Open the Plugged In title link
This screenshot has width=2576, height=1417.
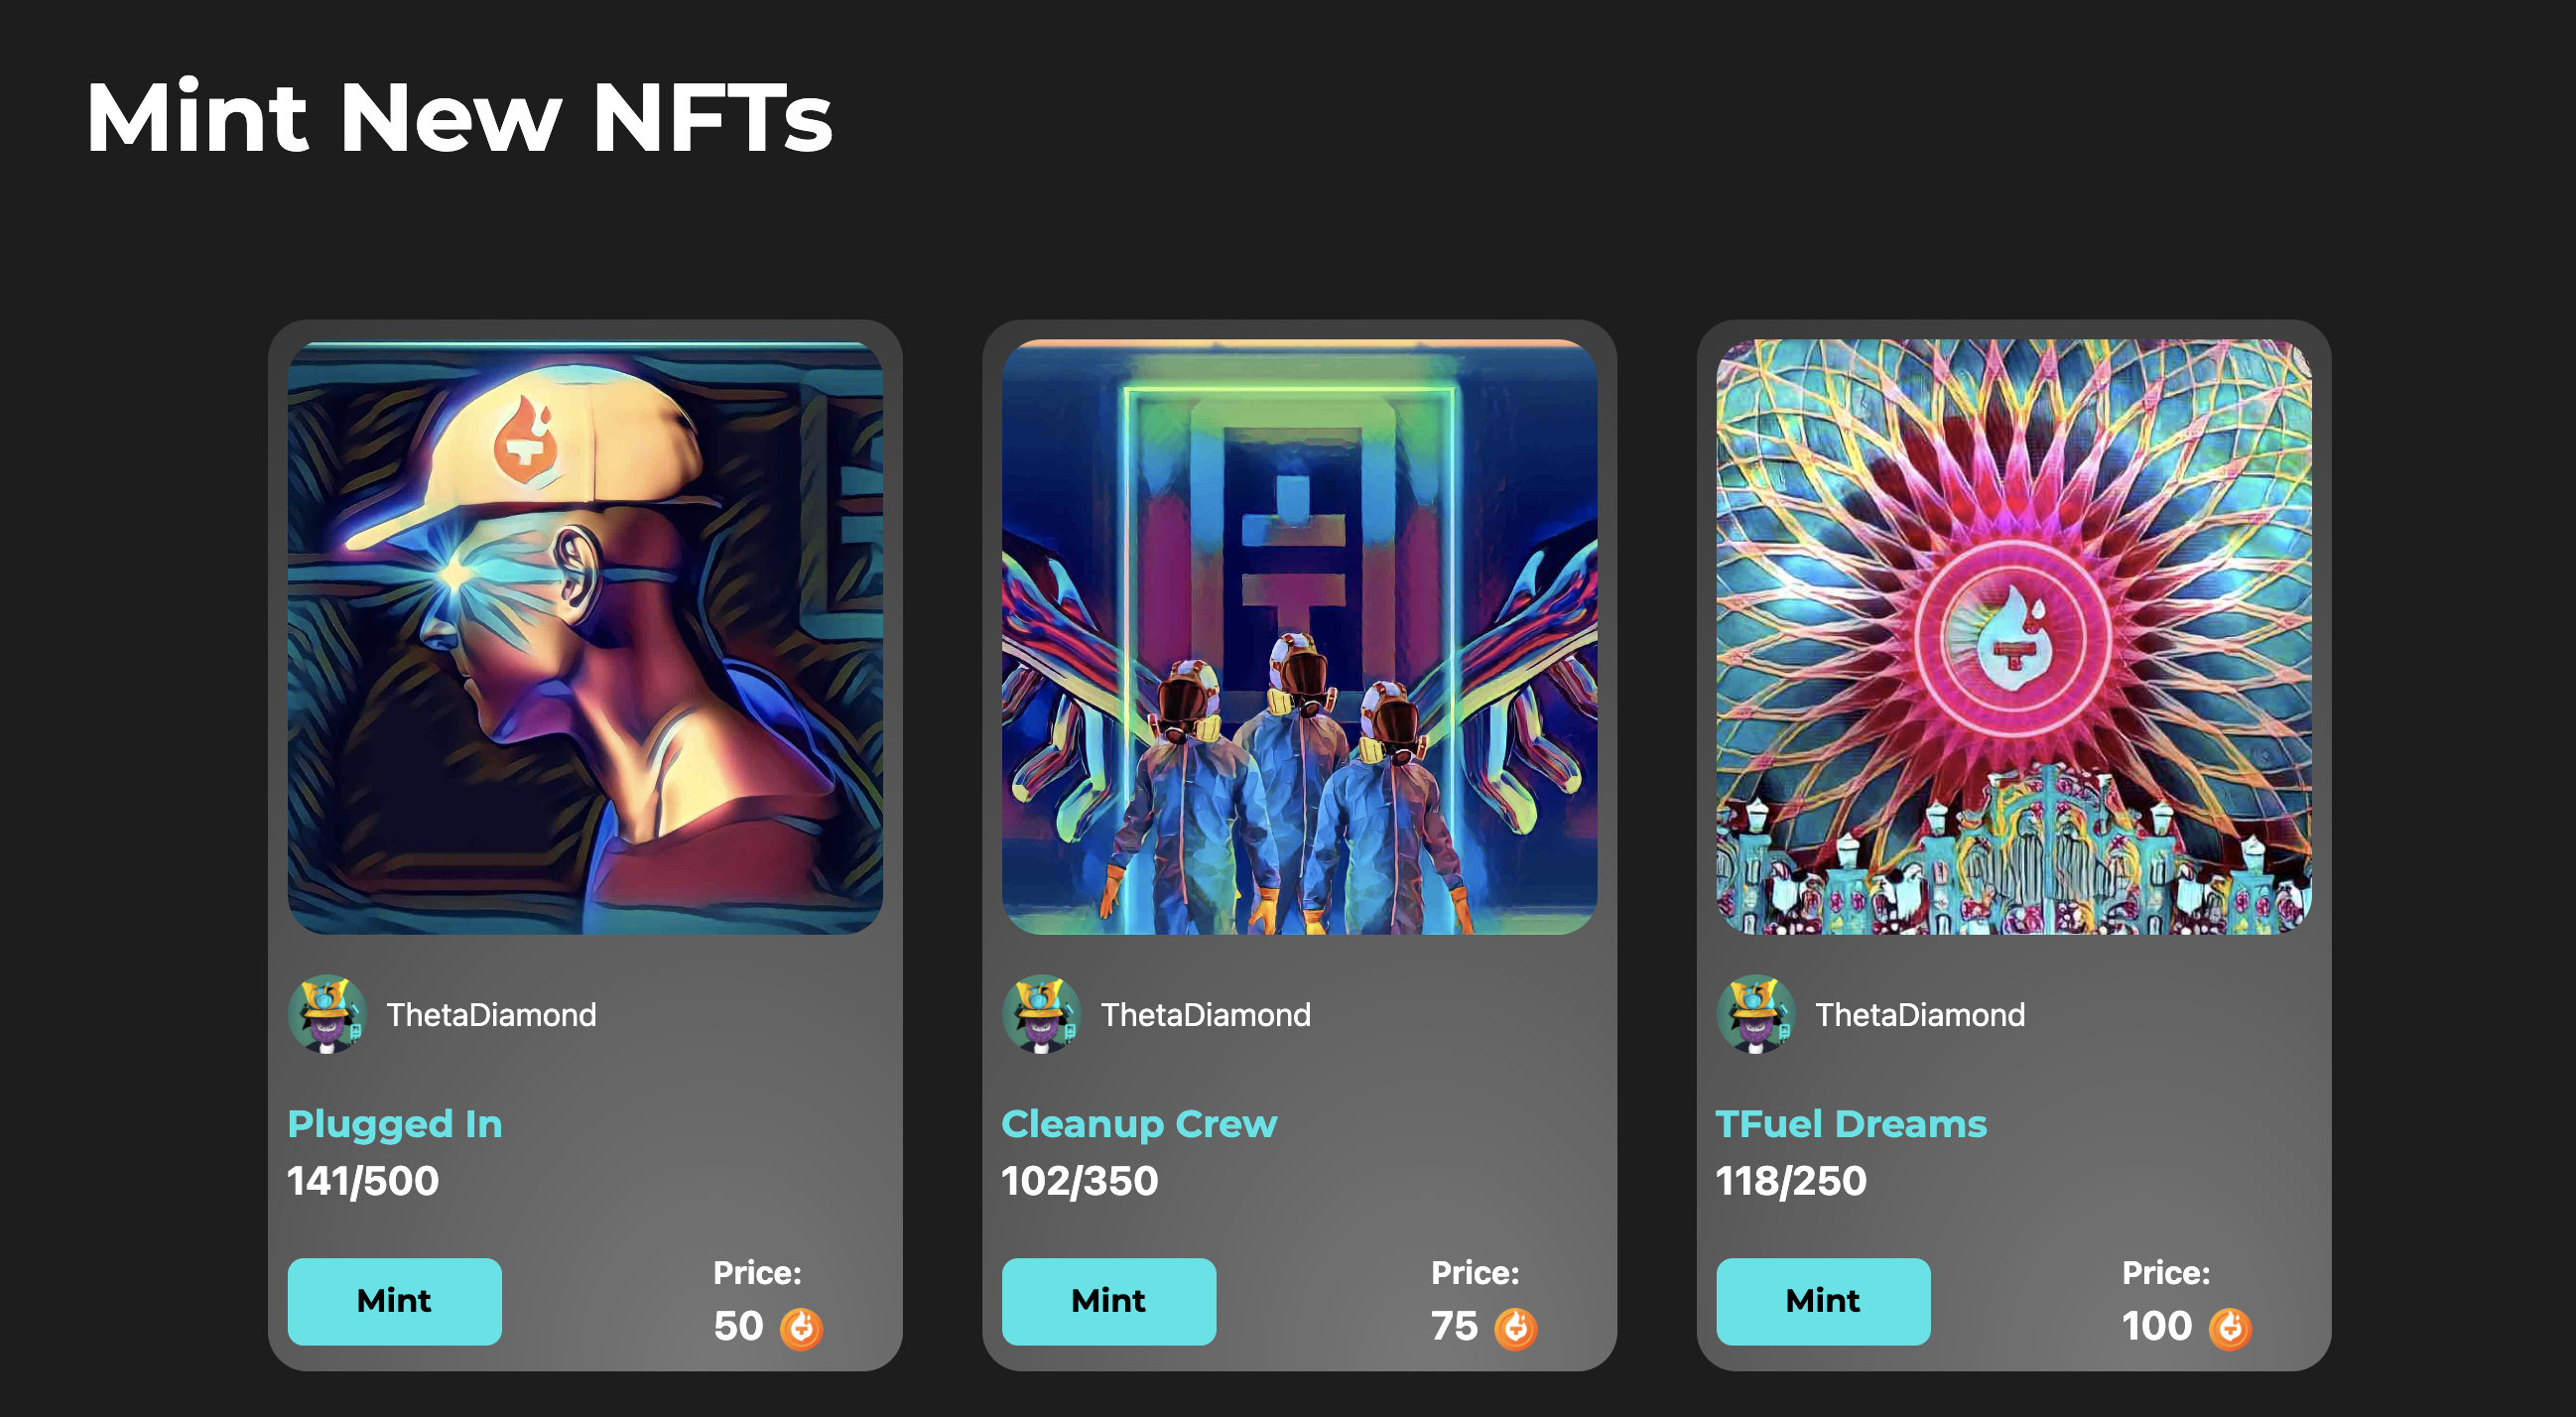[x=395, y=1125]
